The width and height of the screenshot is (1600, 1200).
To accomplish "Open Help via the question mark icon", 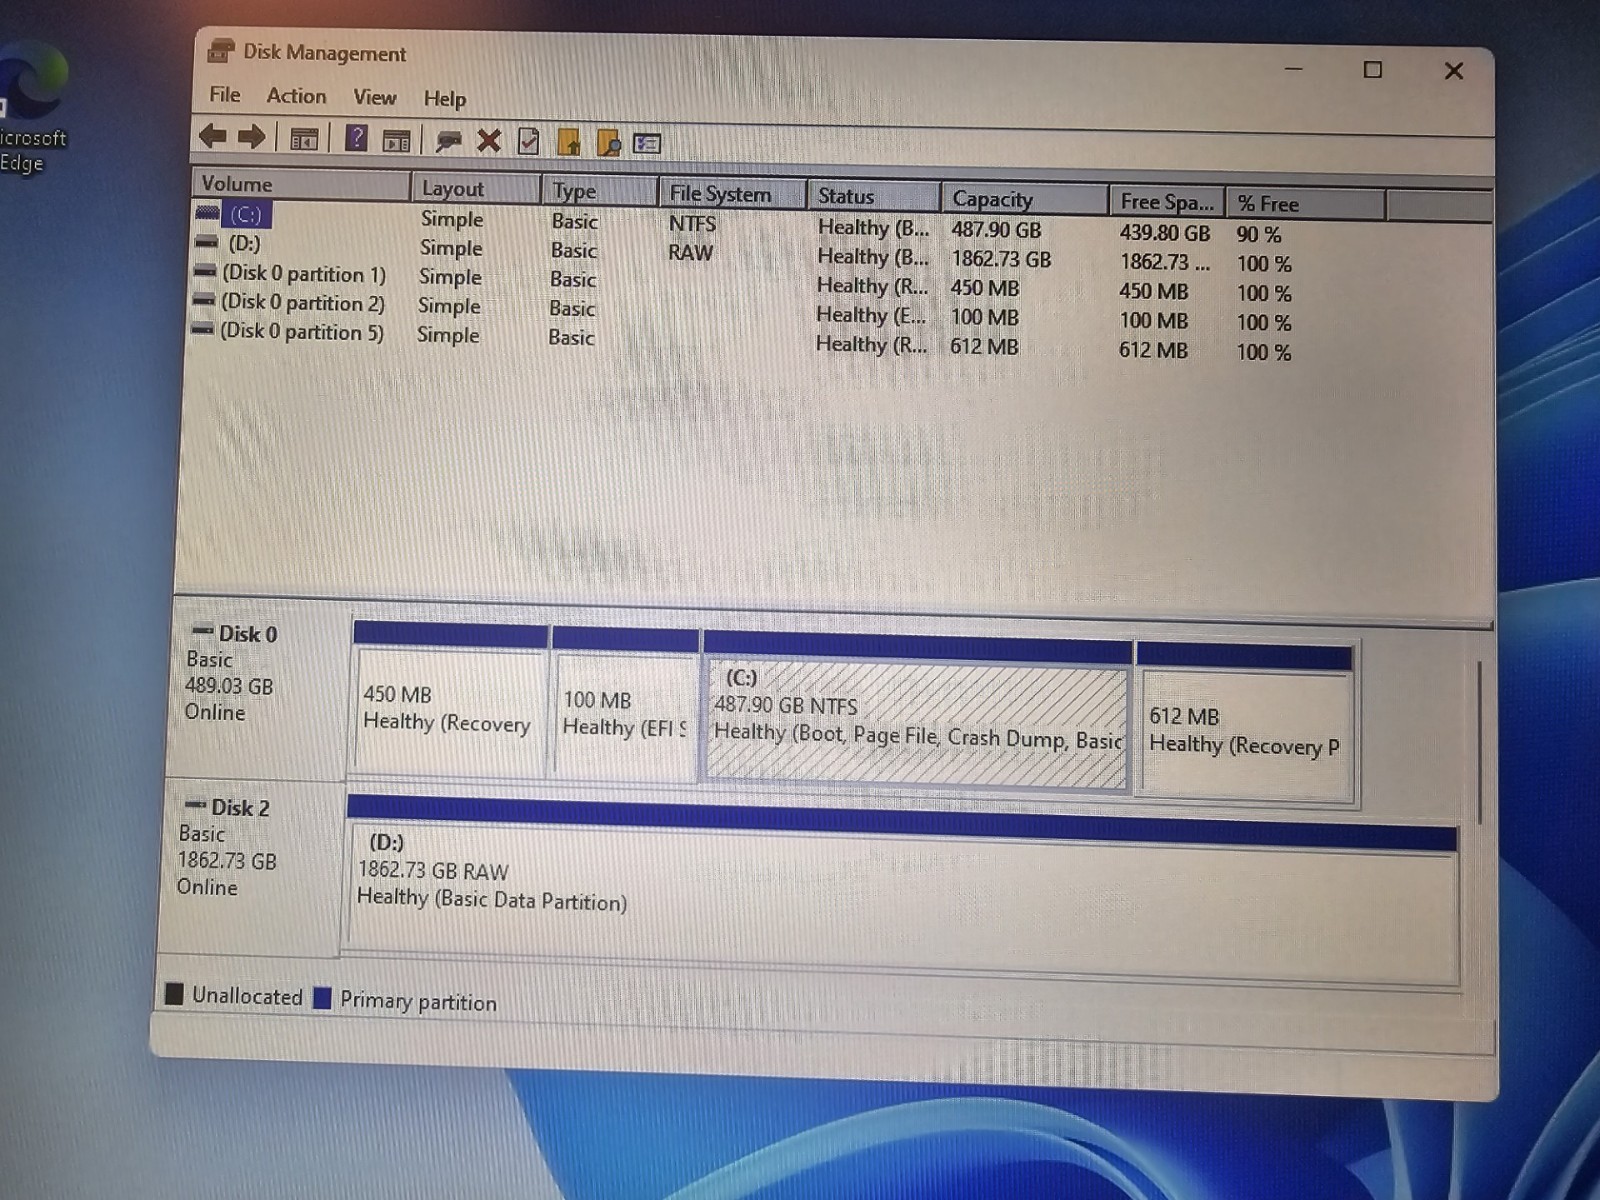I will [356, 139].
